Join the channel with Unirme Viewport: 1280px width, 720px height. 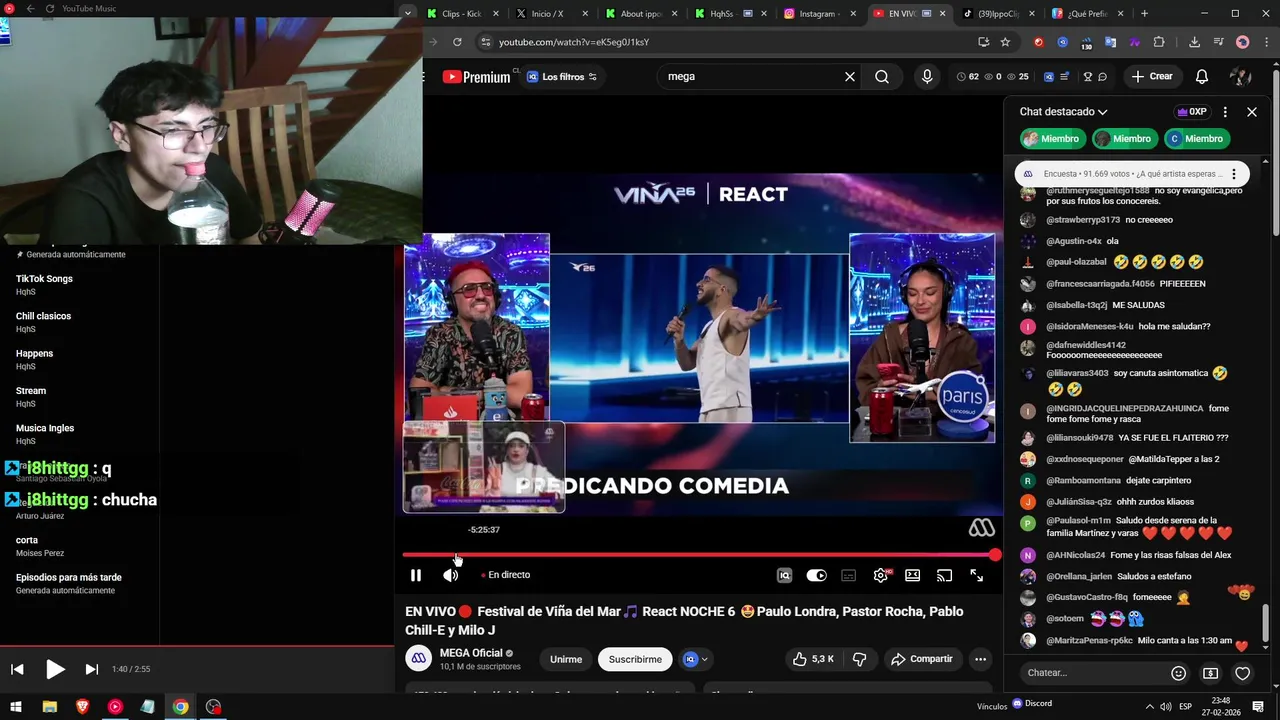[x=566, y=659]
